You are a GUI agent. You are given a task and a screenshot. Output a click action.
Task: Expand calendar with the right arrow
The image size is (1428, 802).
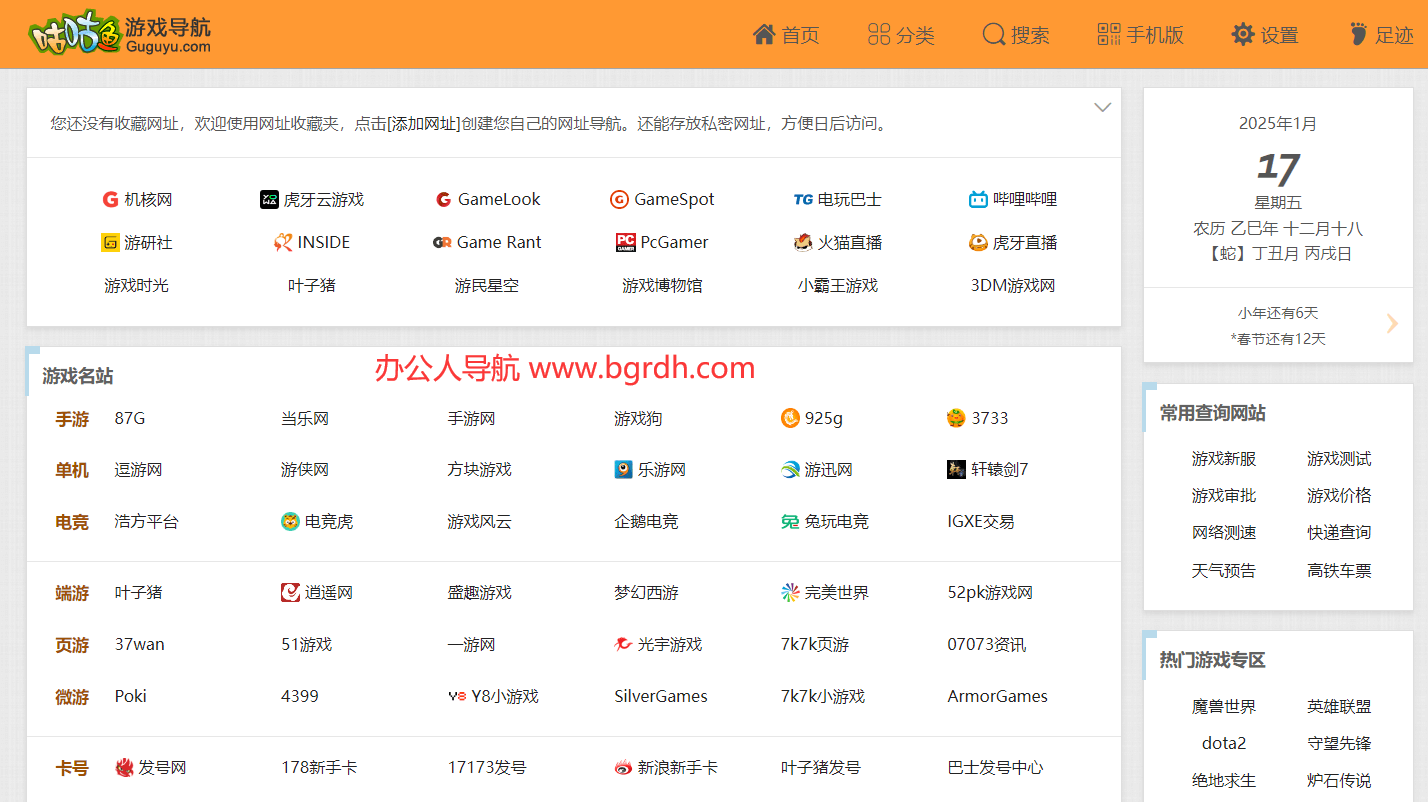tap(1392, 323)
